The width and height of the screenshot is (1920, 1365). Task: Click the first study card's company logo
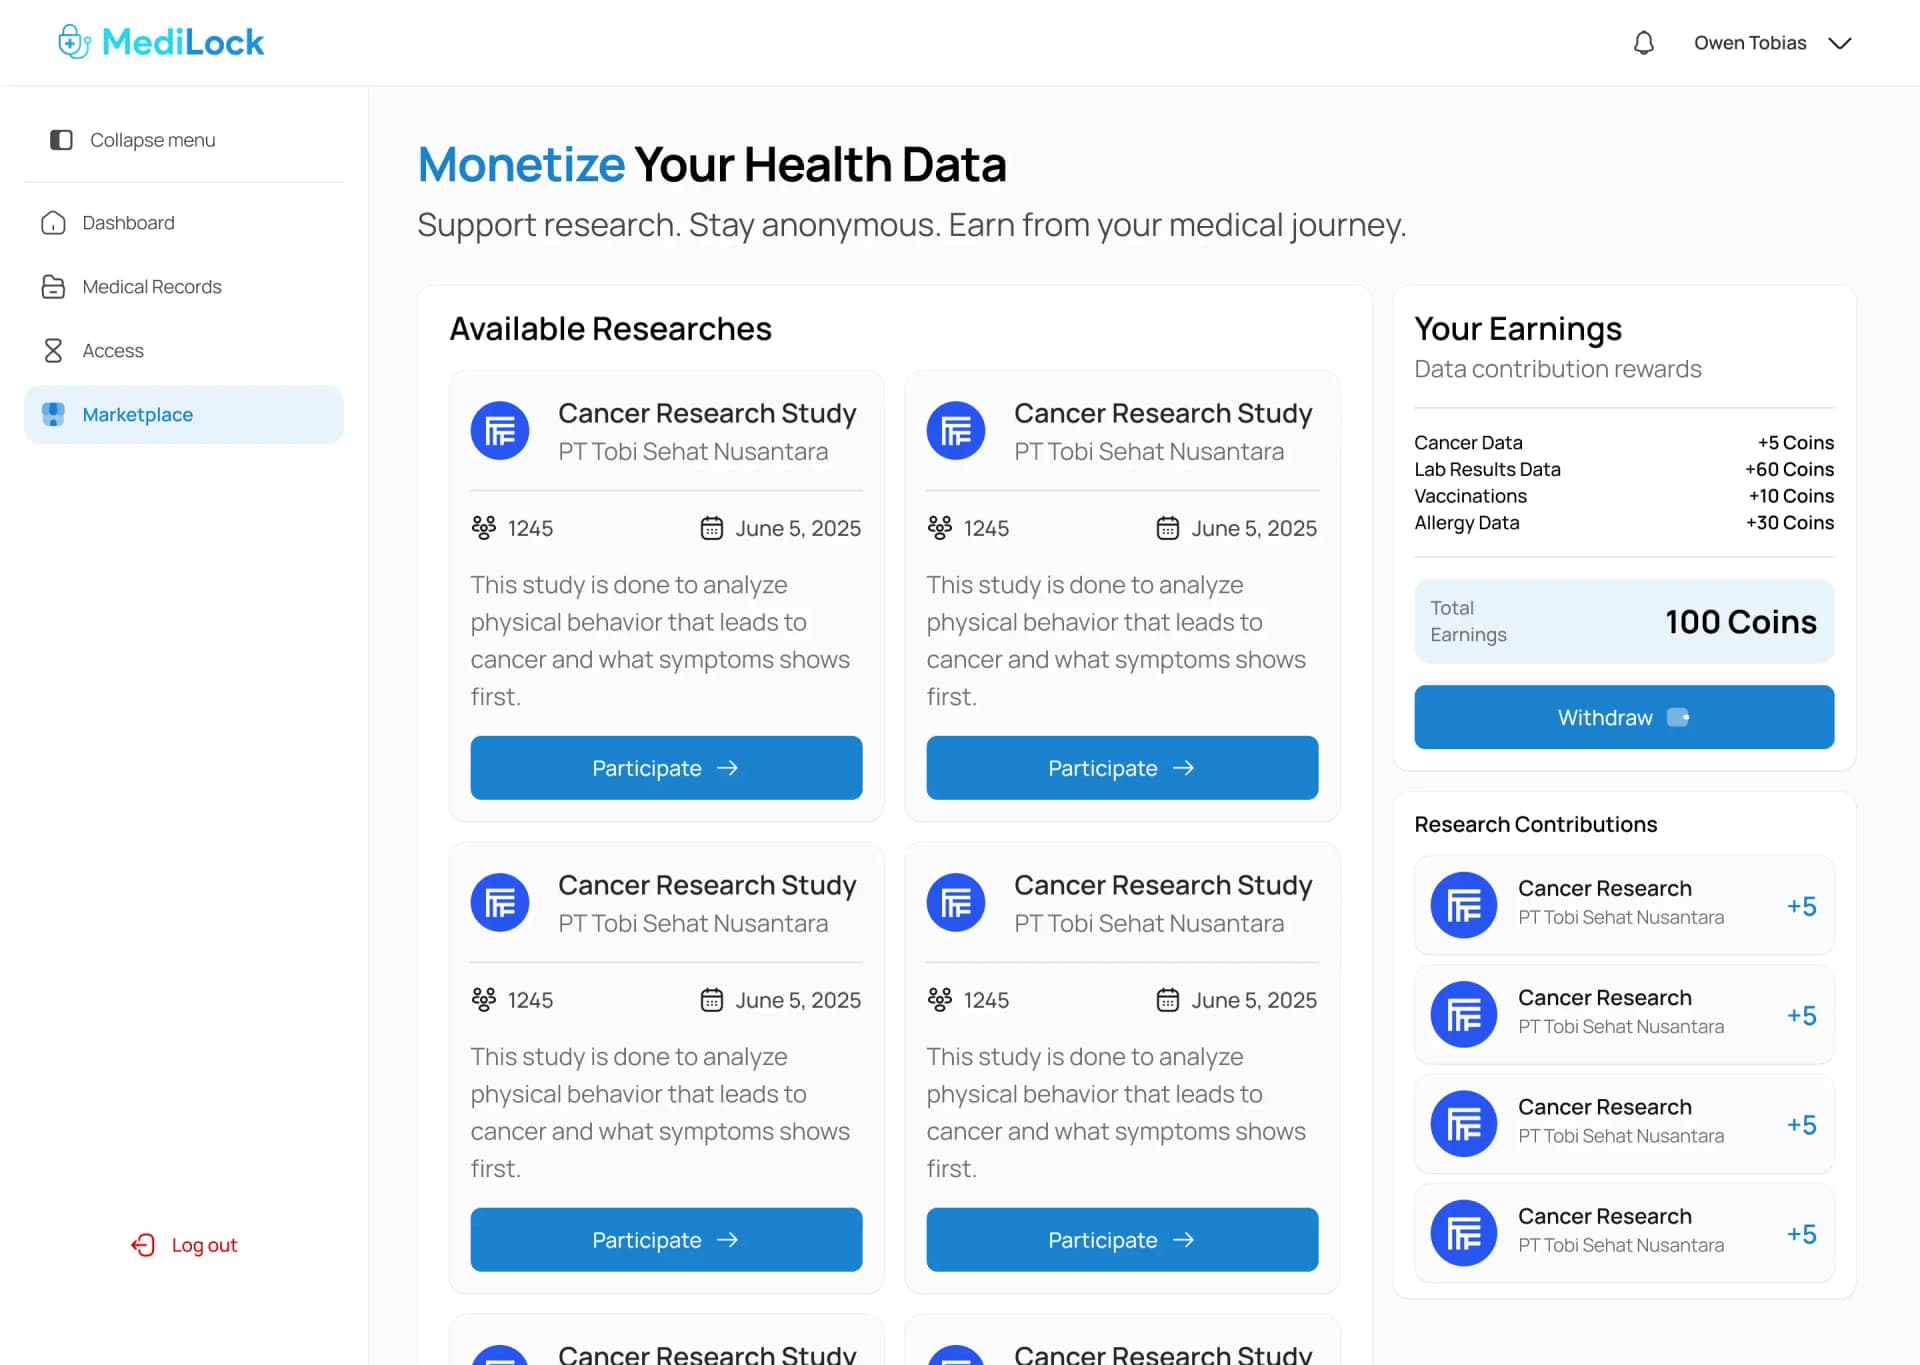coord(500,431)
